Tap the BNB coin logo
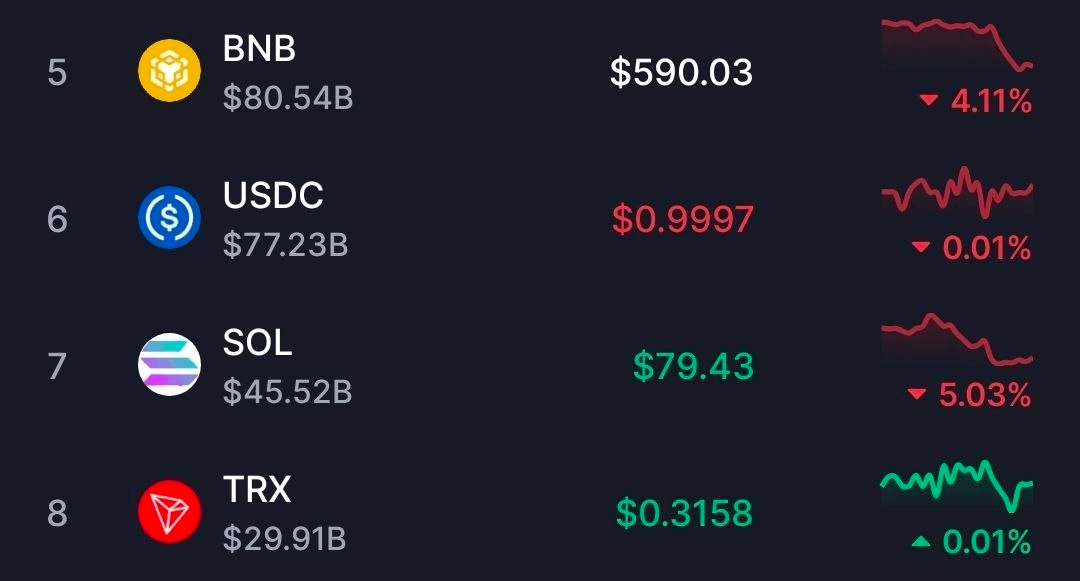 169,71
